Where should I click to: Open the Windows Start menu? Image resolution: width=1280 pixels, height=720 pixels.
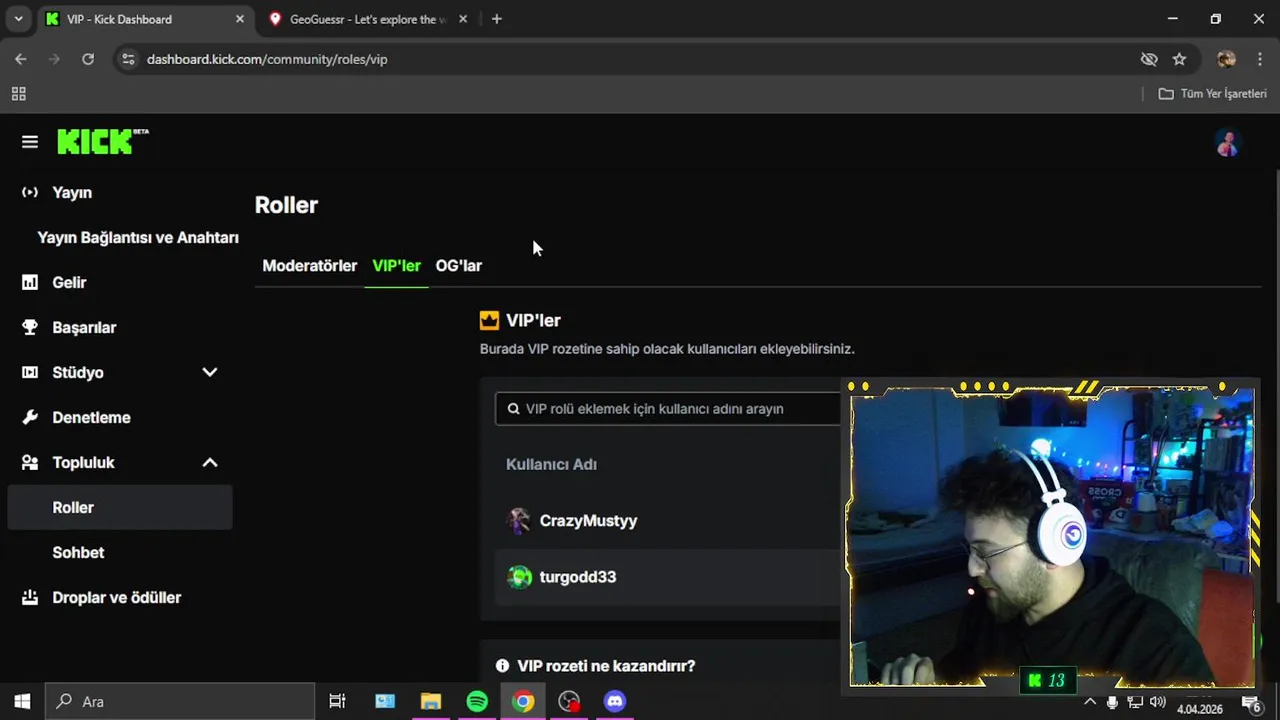click(x=22, y=701)
